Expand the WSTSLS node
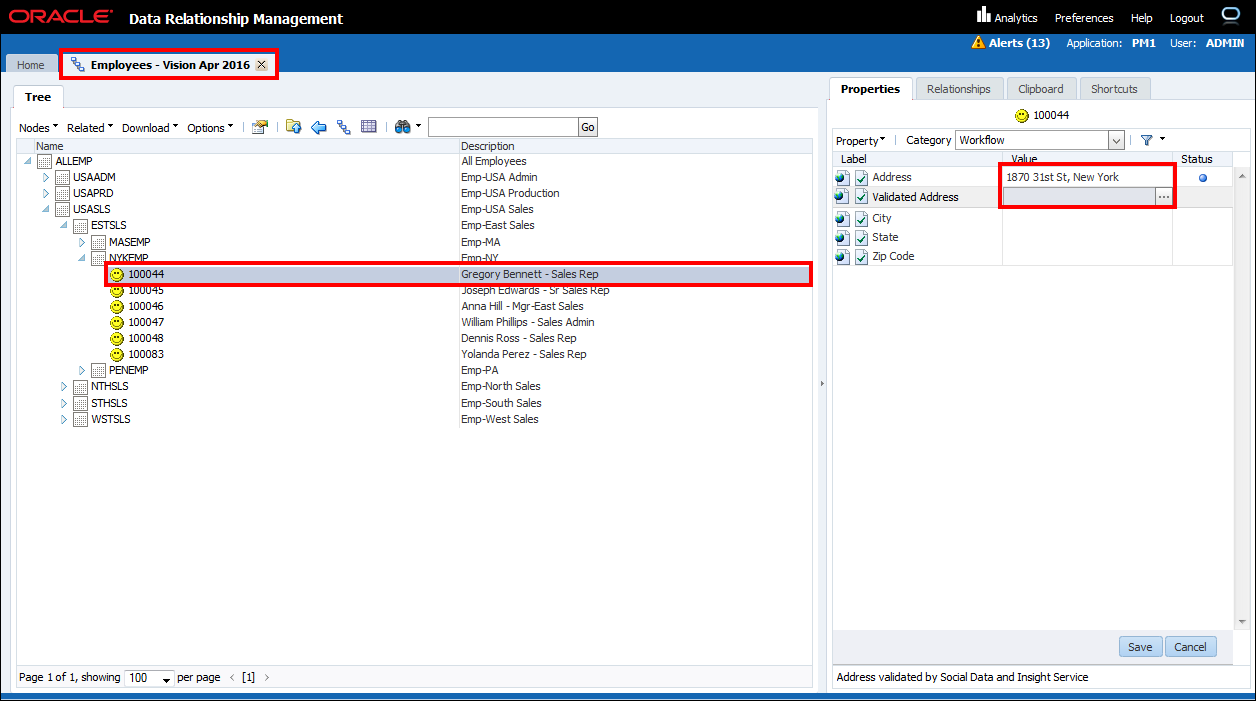Screen dimensions: 1256x701 [x=64, y=419]
